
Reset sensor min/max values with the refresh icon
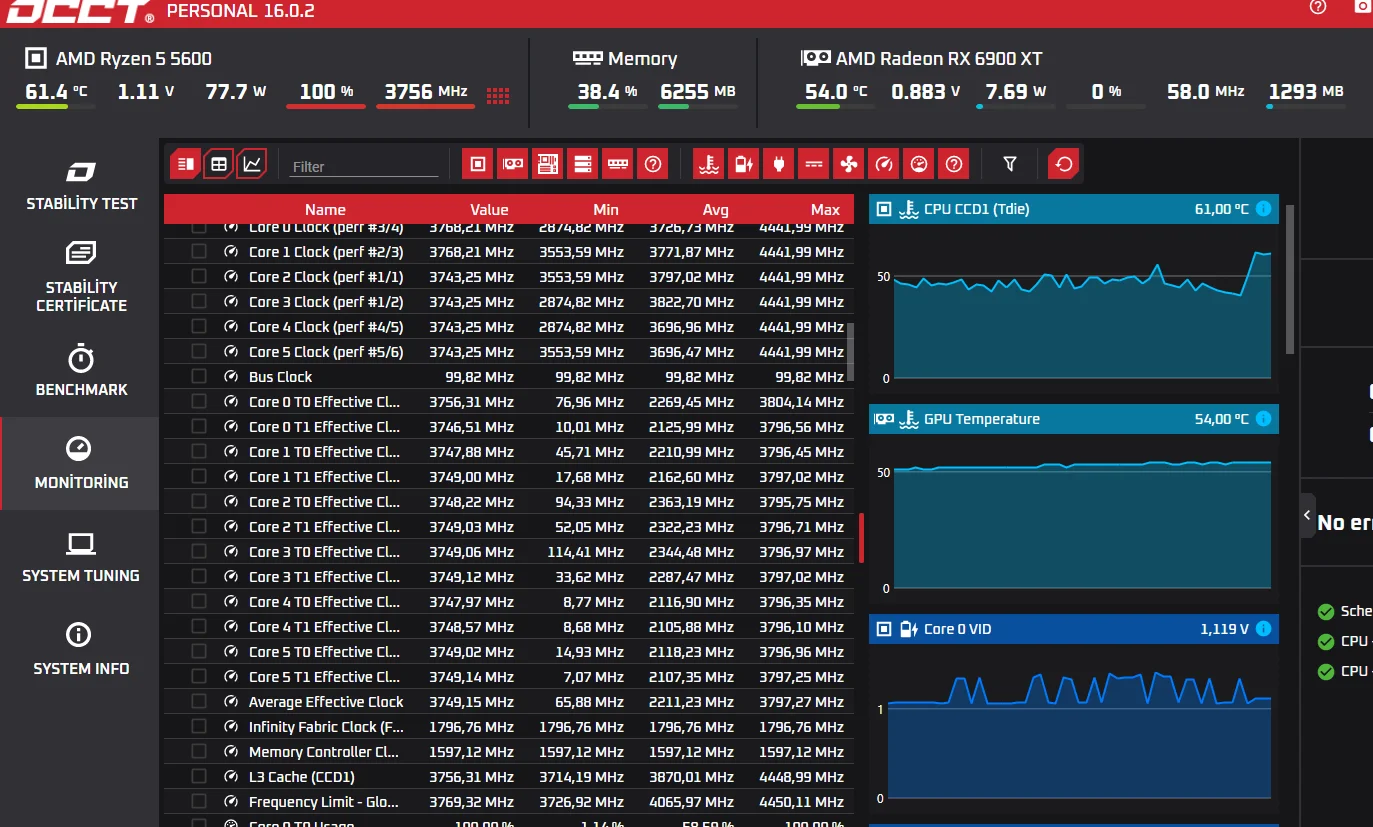coord(1064,163)
